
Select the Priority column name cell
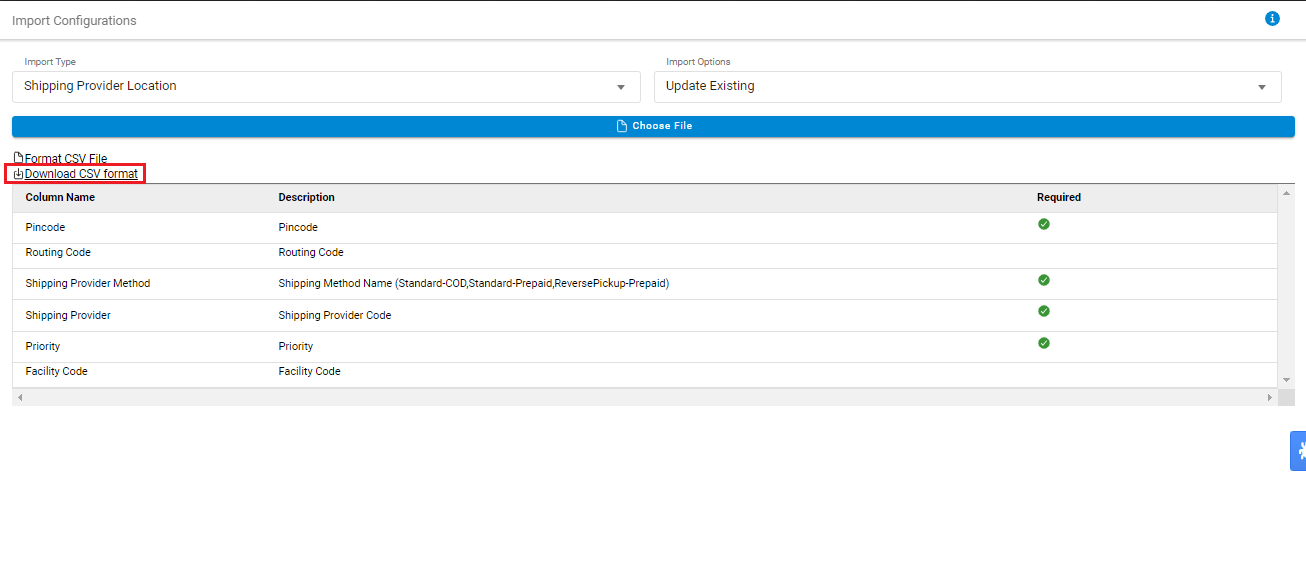pyautogui.click(x=43, y=347)
